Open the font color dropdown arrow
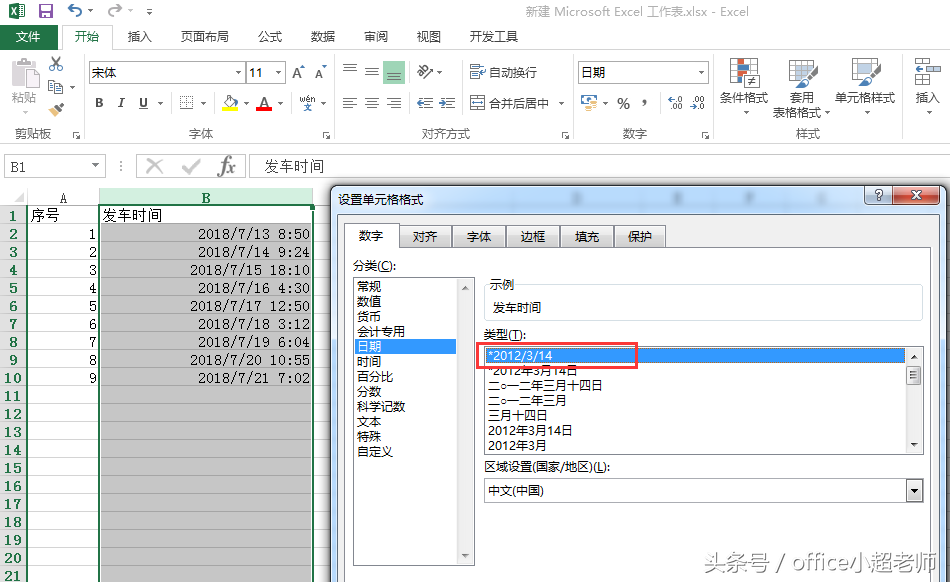The width and height of the screenshot is (950, 582). (281, 104)
